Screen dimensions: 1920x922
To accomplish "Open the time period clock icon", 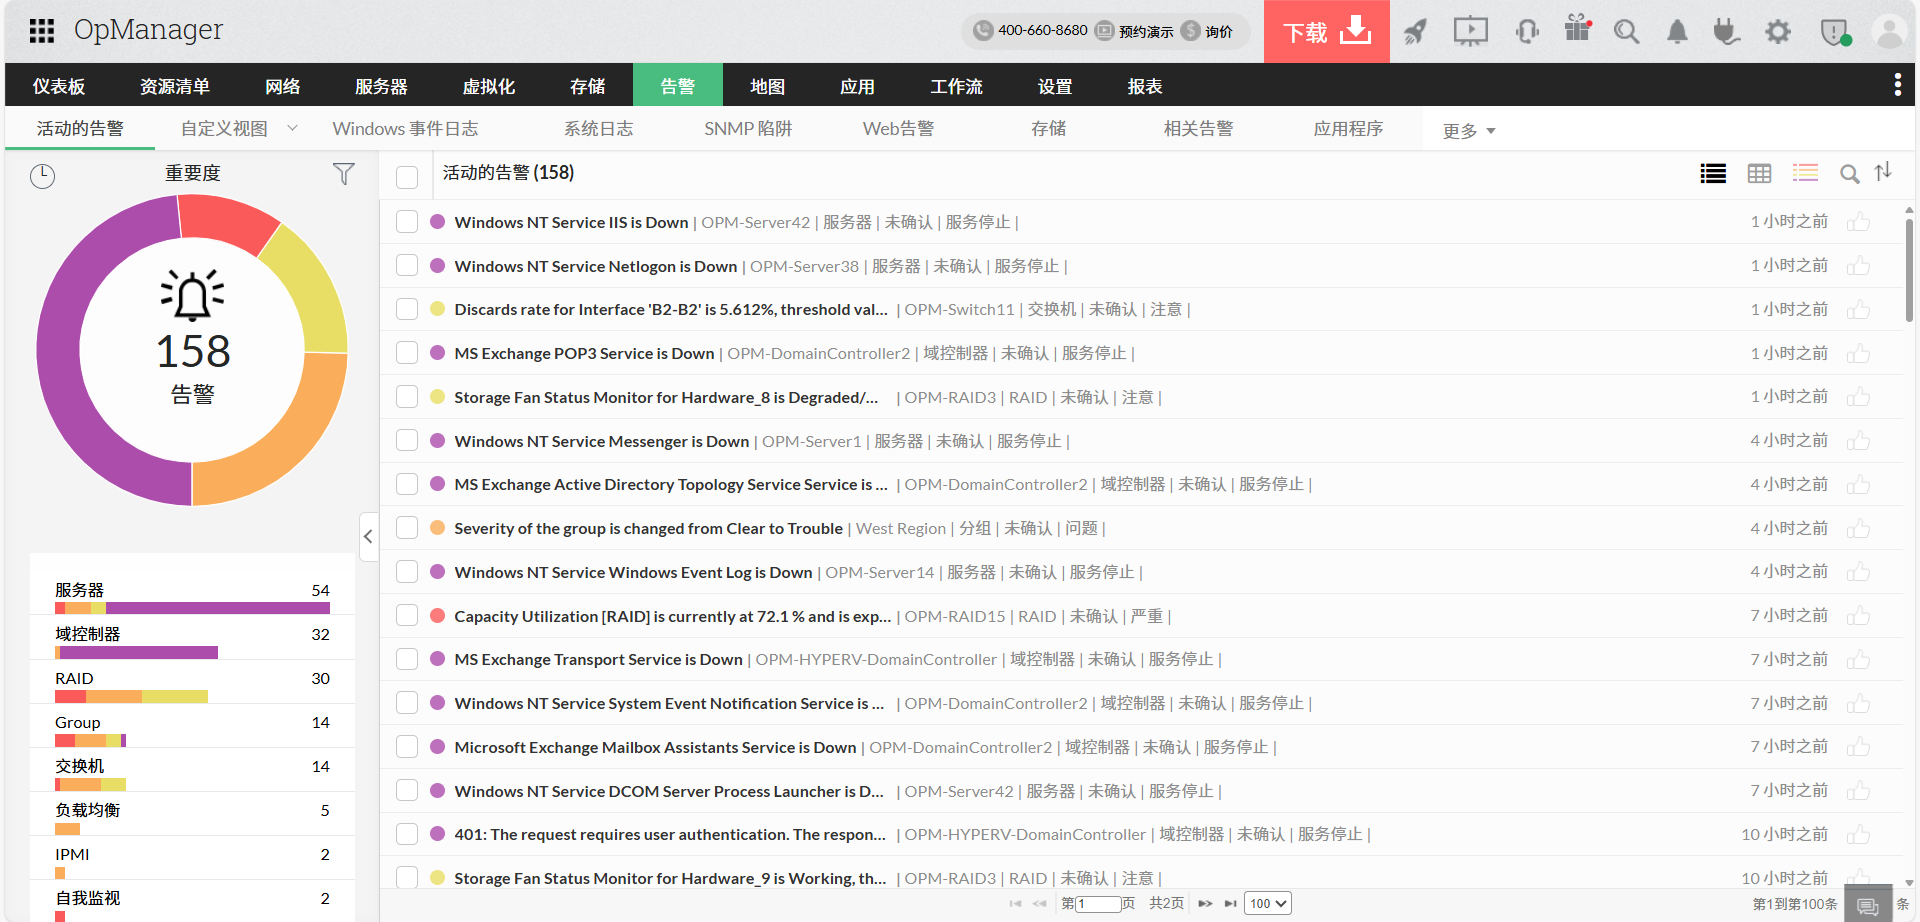I will point(42,176).
